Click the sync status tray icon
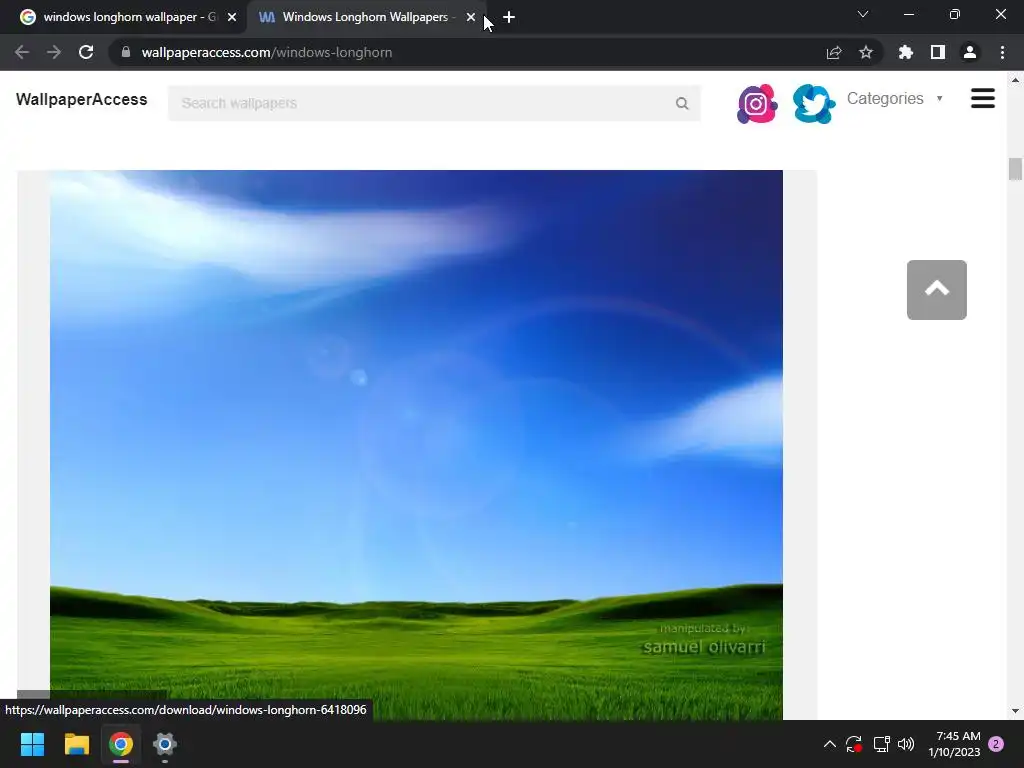This screenshot has height=768, width=1024. (x=854, y=744)
